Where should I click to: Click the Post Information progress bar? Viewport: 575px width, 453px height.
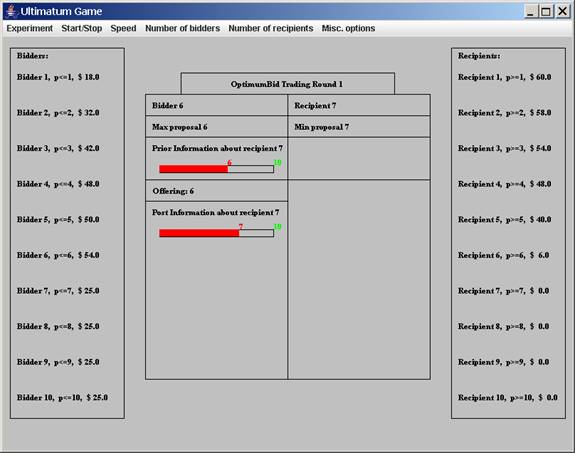click(x=216, y=233)
